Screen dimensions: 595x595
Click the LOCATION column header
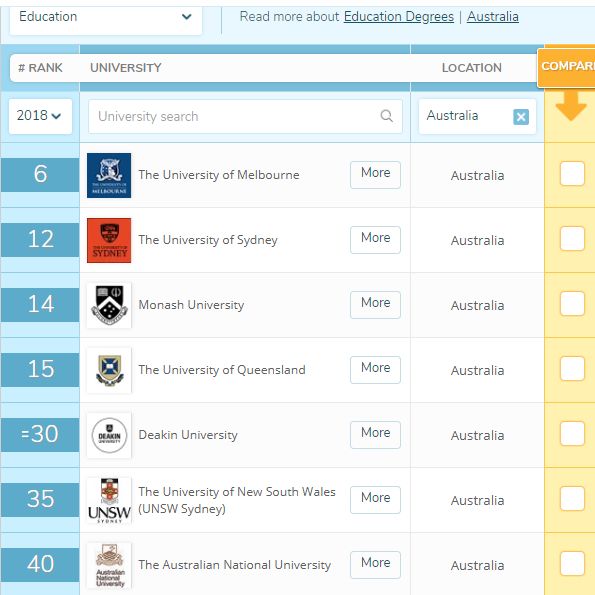[x=472, y=68]
